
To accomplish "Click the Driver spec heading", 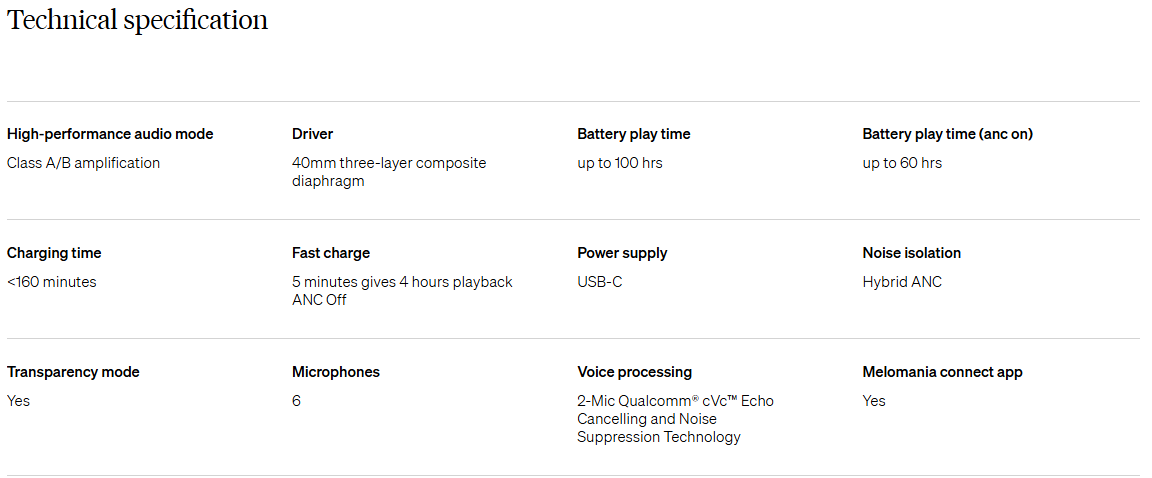I will tap(312, 134).
